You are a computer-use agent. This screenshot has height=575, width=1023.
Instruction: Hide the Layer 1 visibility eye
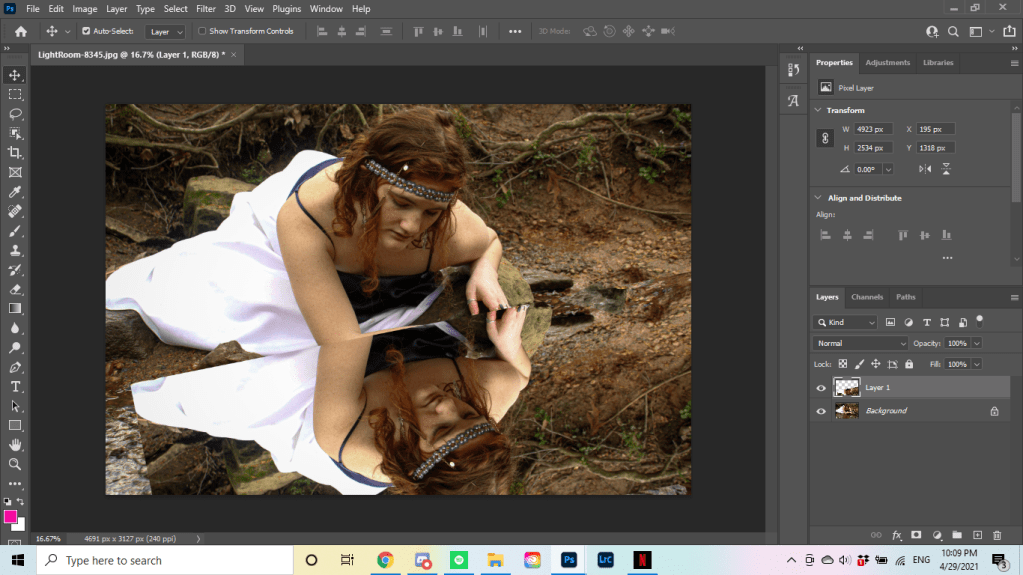tap(821, 388)
